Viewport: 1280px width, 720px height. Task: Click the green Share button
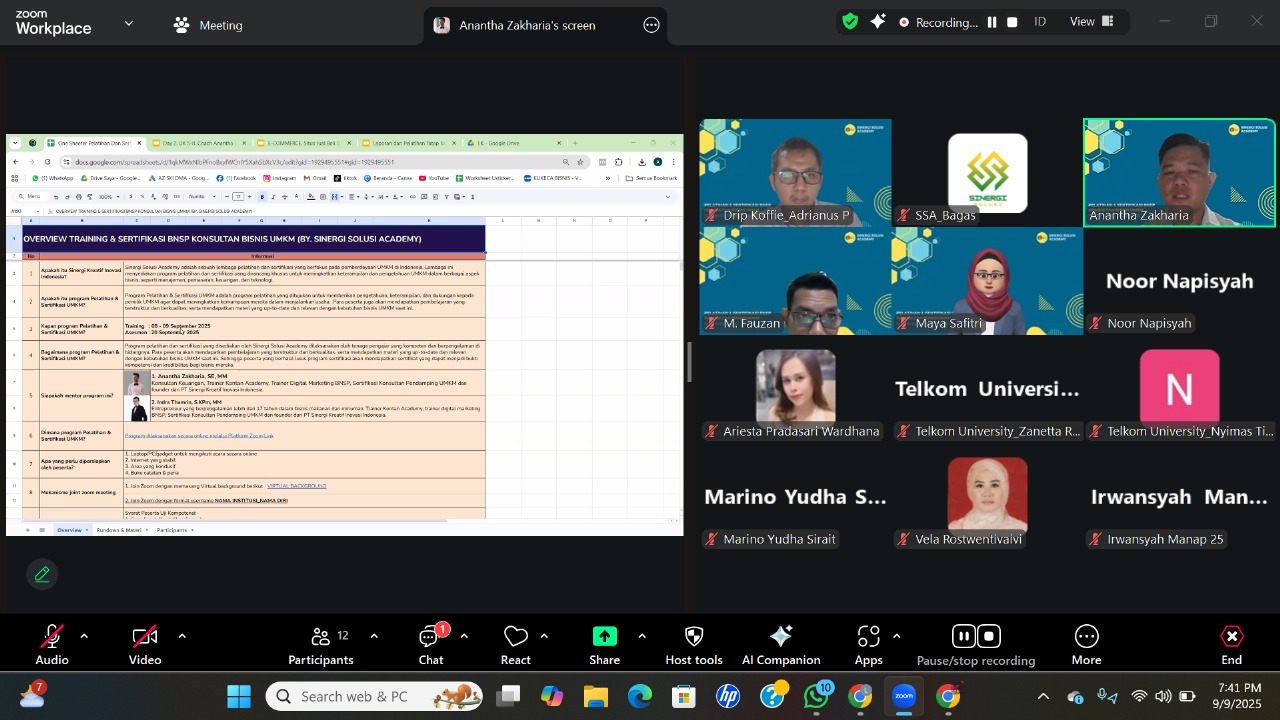coord(604,645)
